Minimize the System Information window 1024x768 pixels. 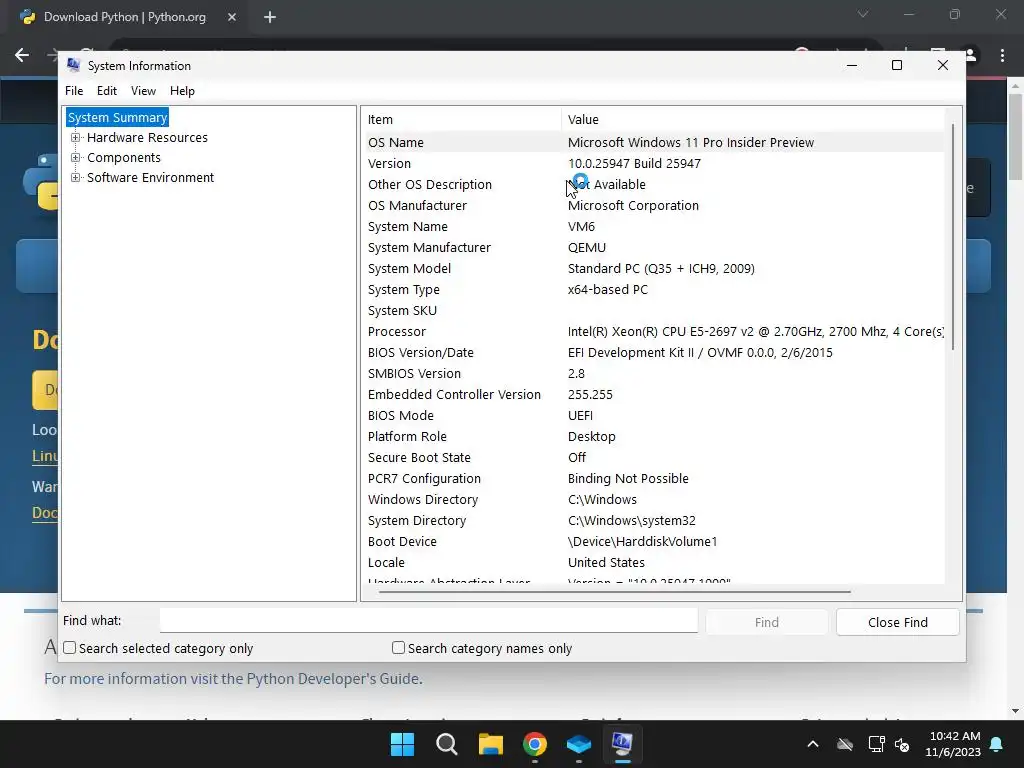pyautogui.click(x=852, y=65)
